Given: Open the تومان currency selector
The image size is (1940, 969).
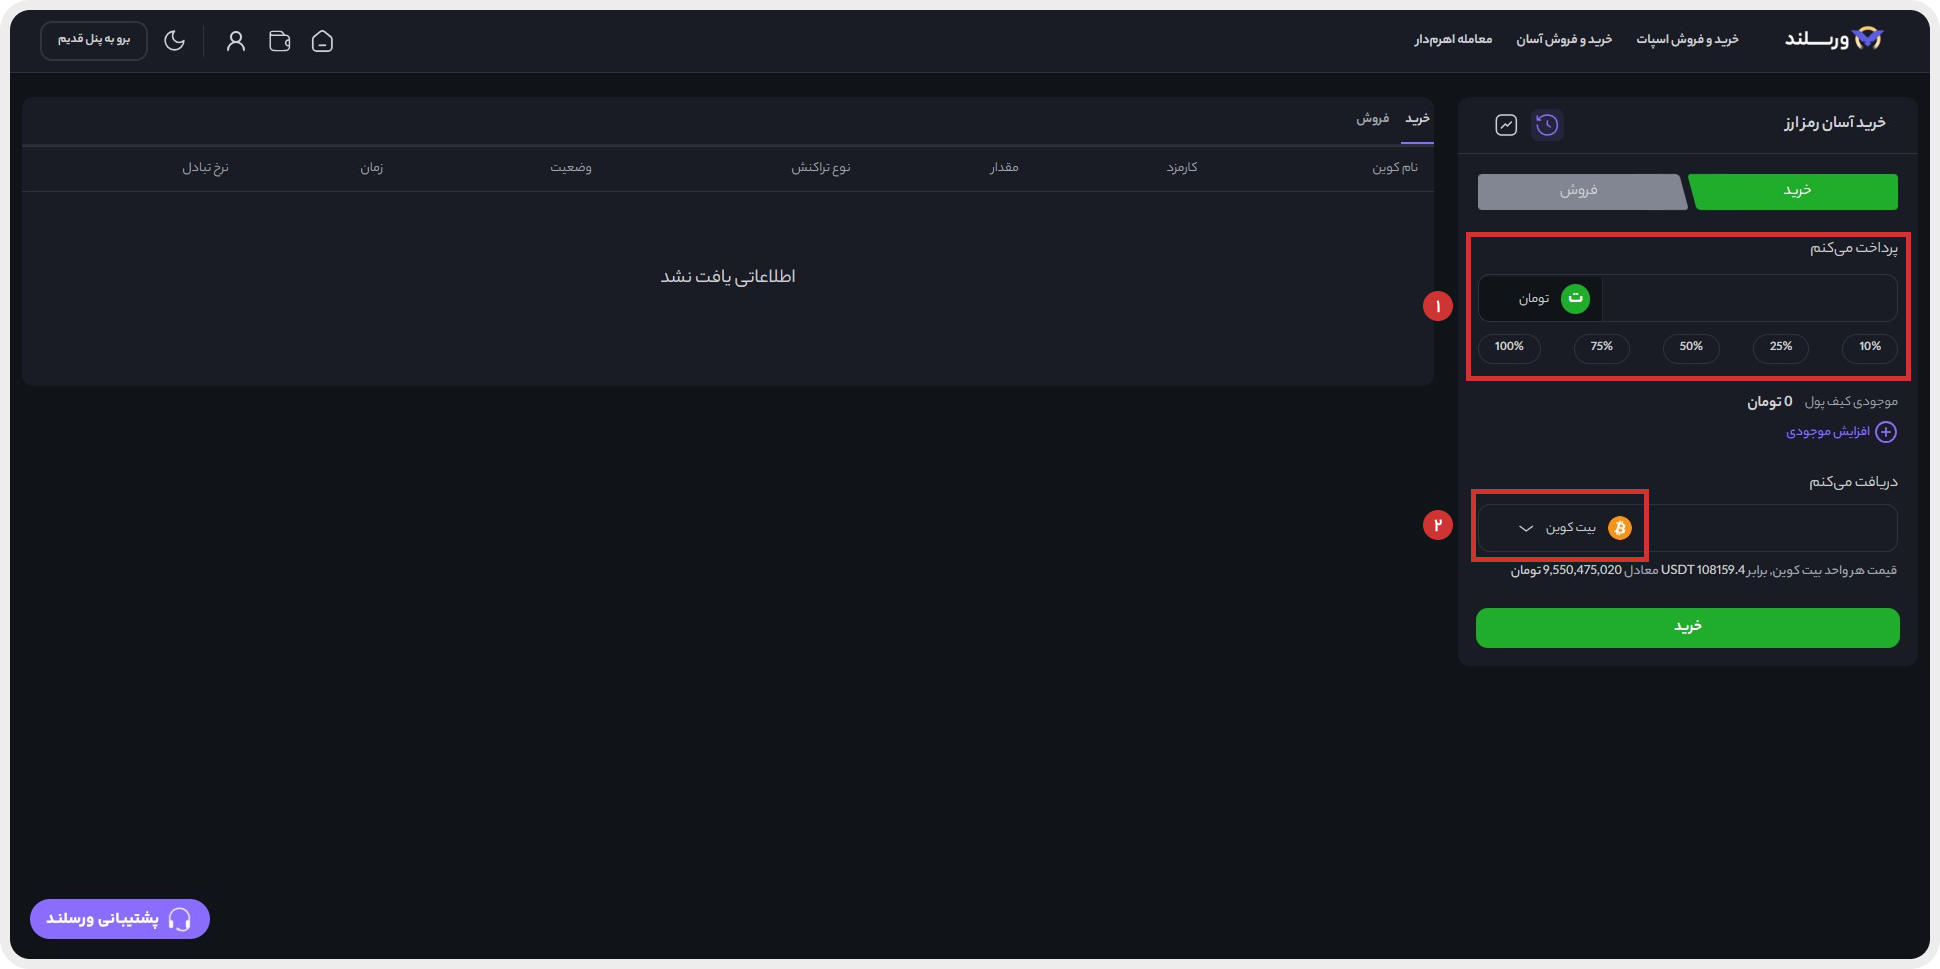Looking at the screenshot, I should click(1543, 299).
